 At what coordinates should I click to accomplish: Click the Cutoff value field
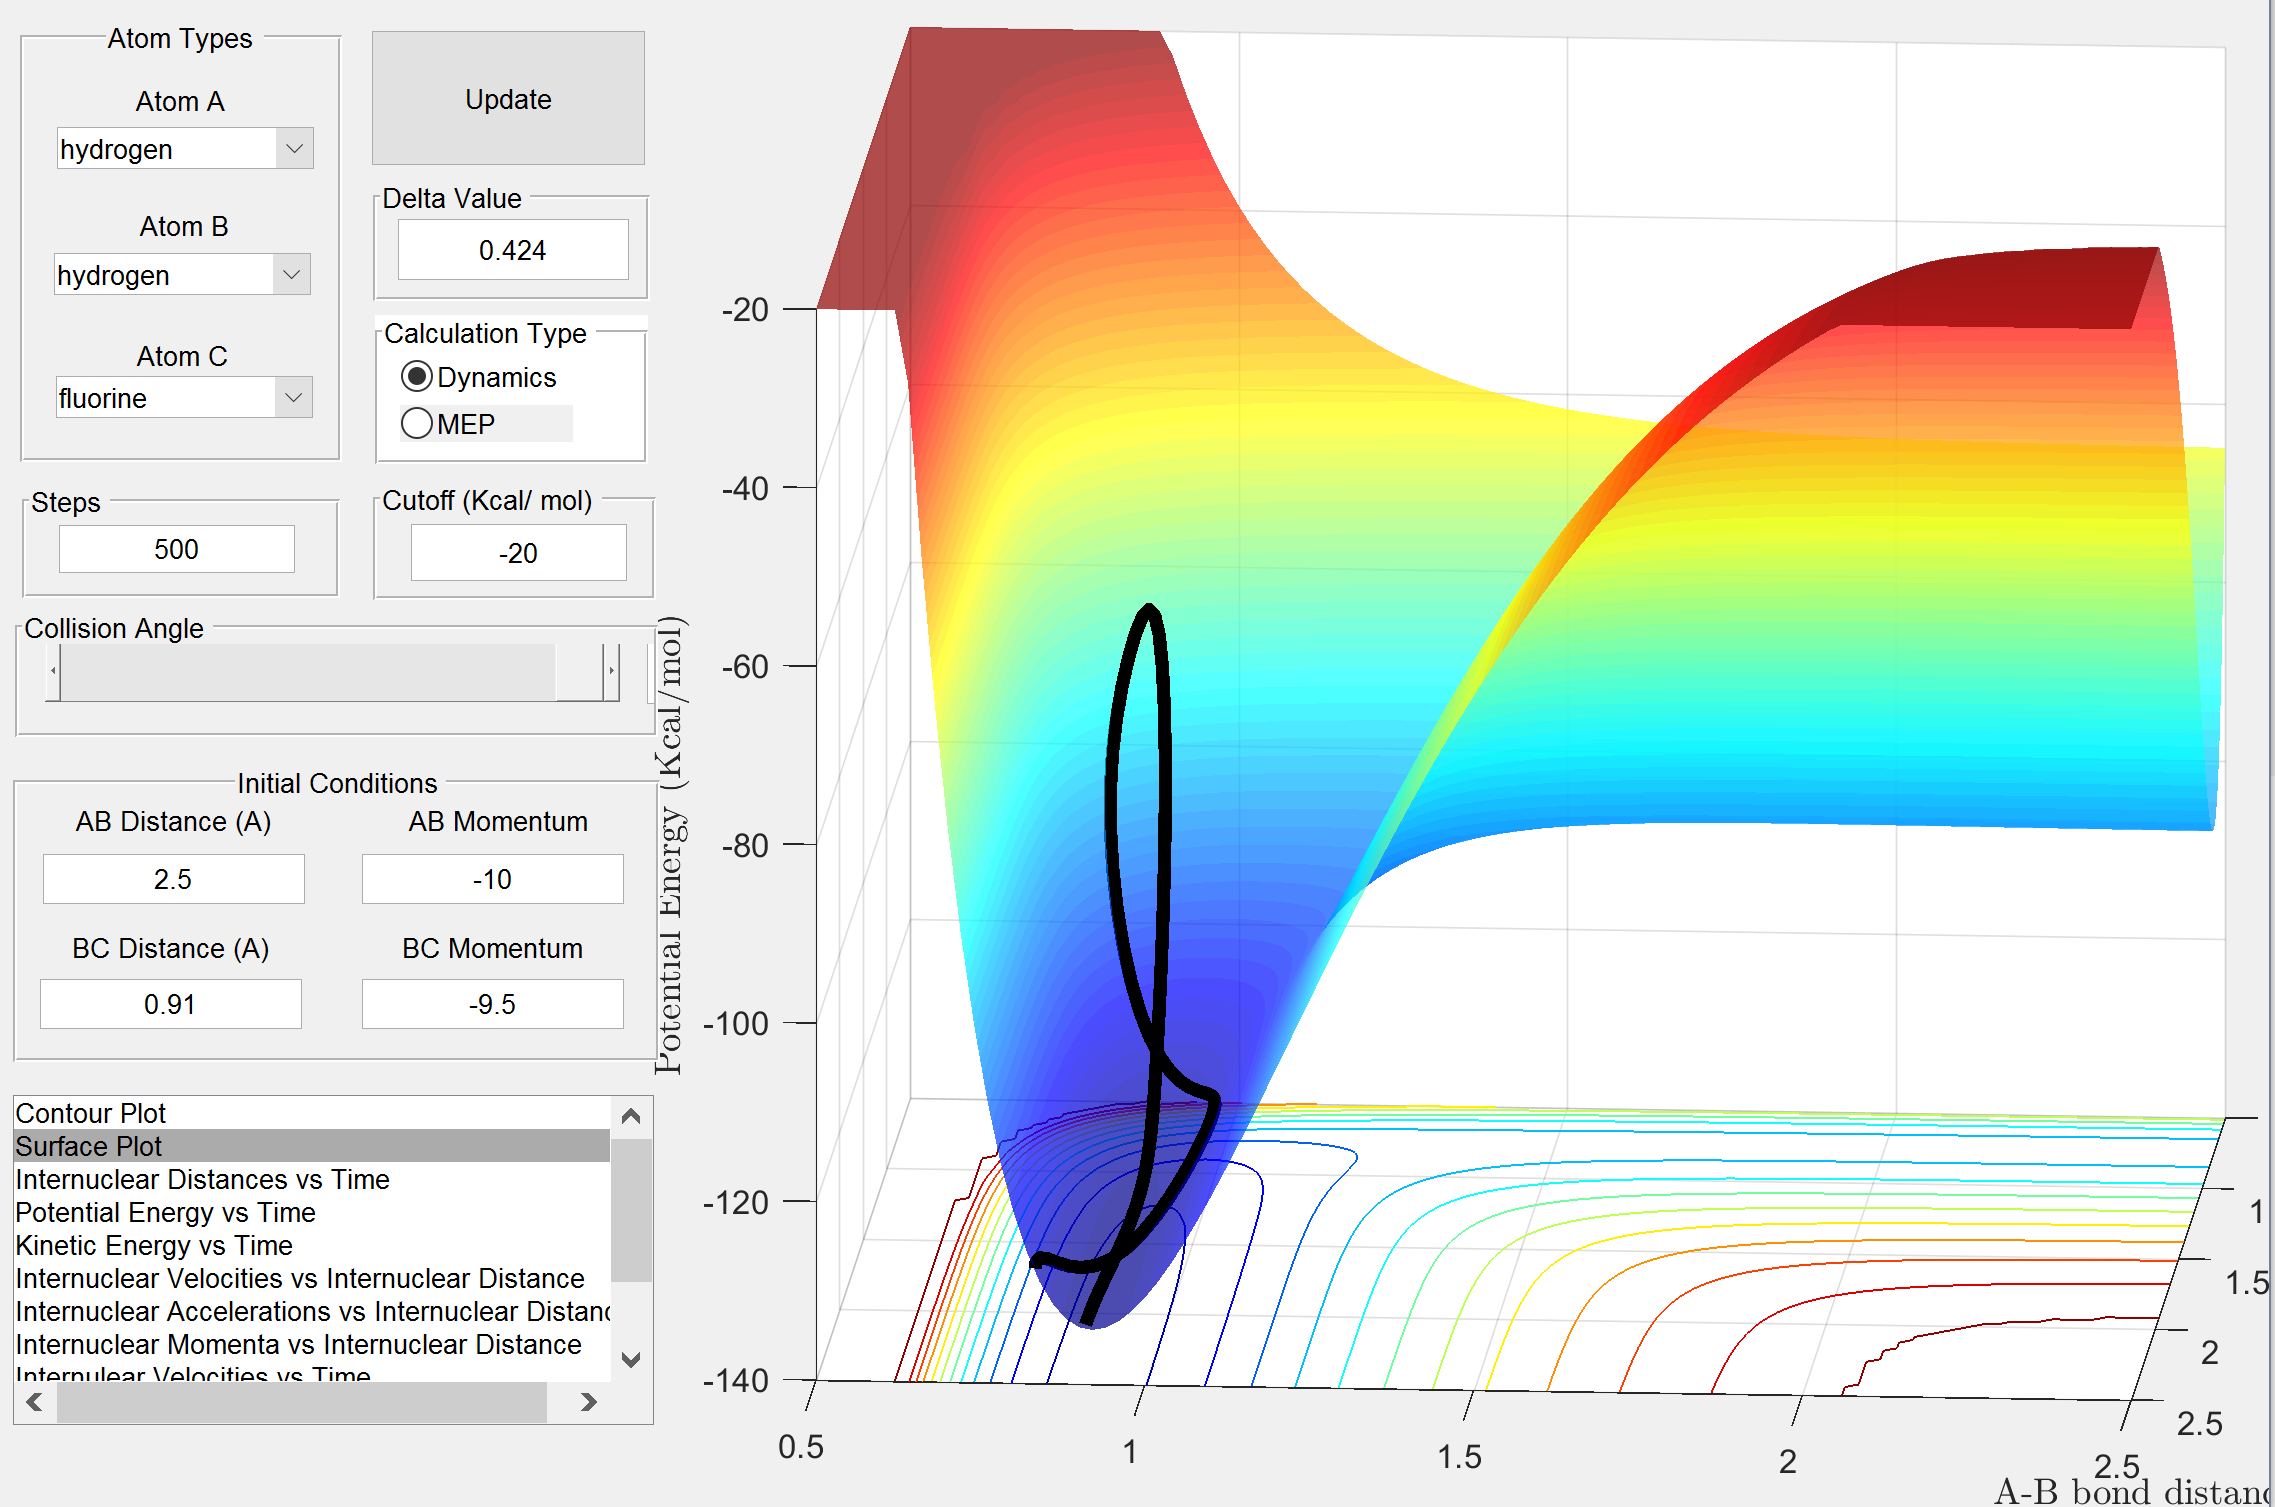pyautogui.click(x=518, y=553)
